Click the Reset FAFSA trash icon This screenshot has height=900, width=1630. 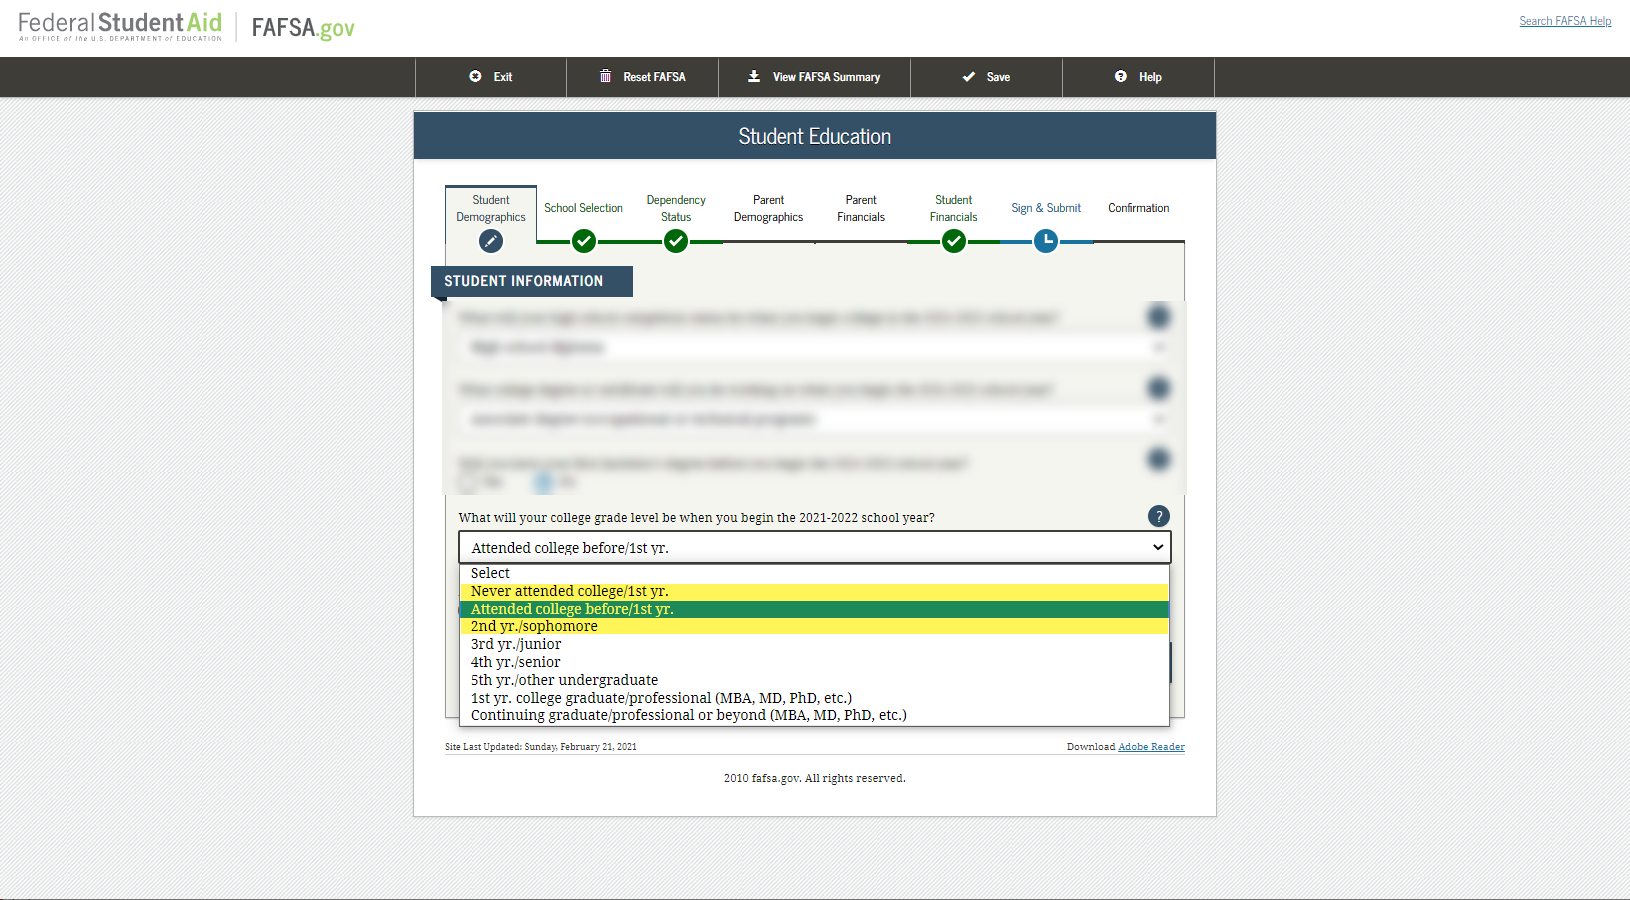pos(605,76)
